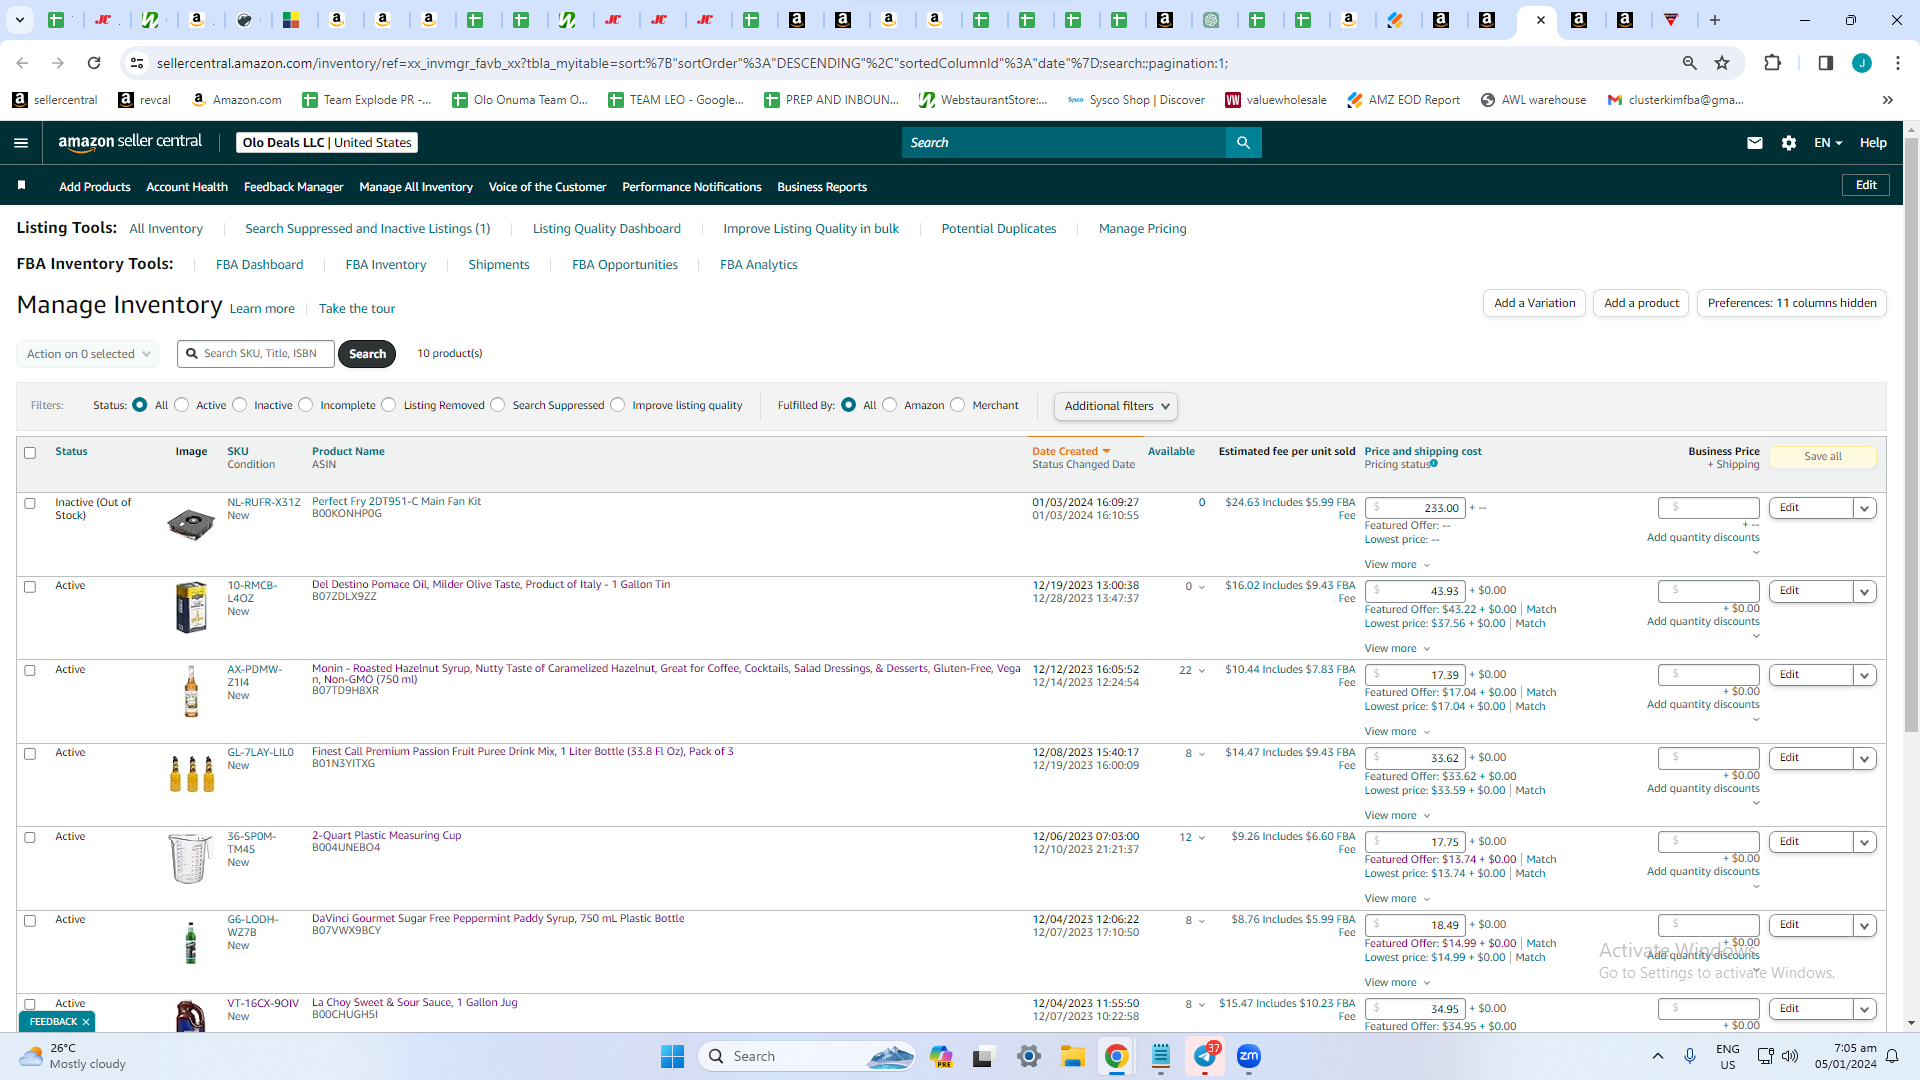The image size is (1920, 1080).
Task: Expand View more for Monin Hazelnut Syrup row
Action: [x=1397, y=732]
